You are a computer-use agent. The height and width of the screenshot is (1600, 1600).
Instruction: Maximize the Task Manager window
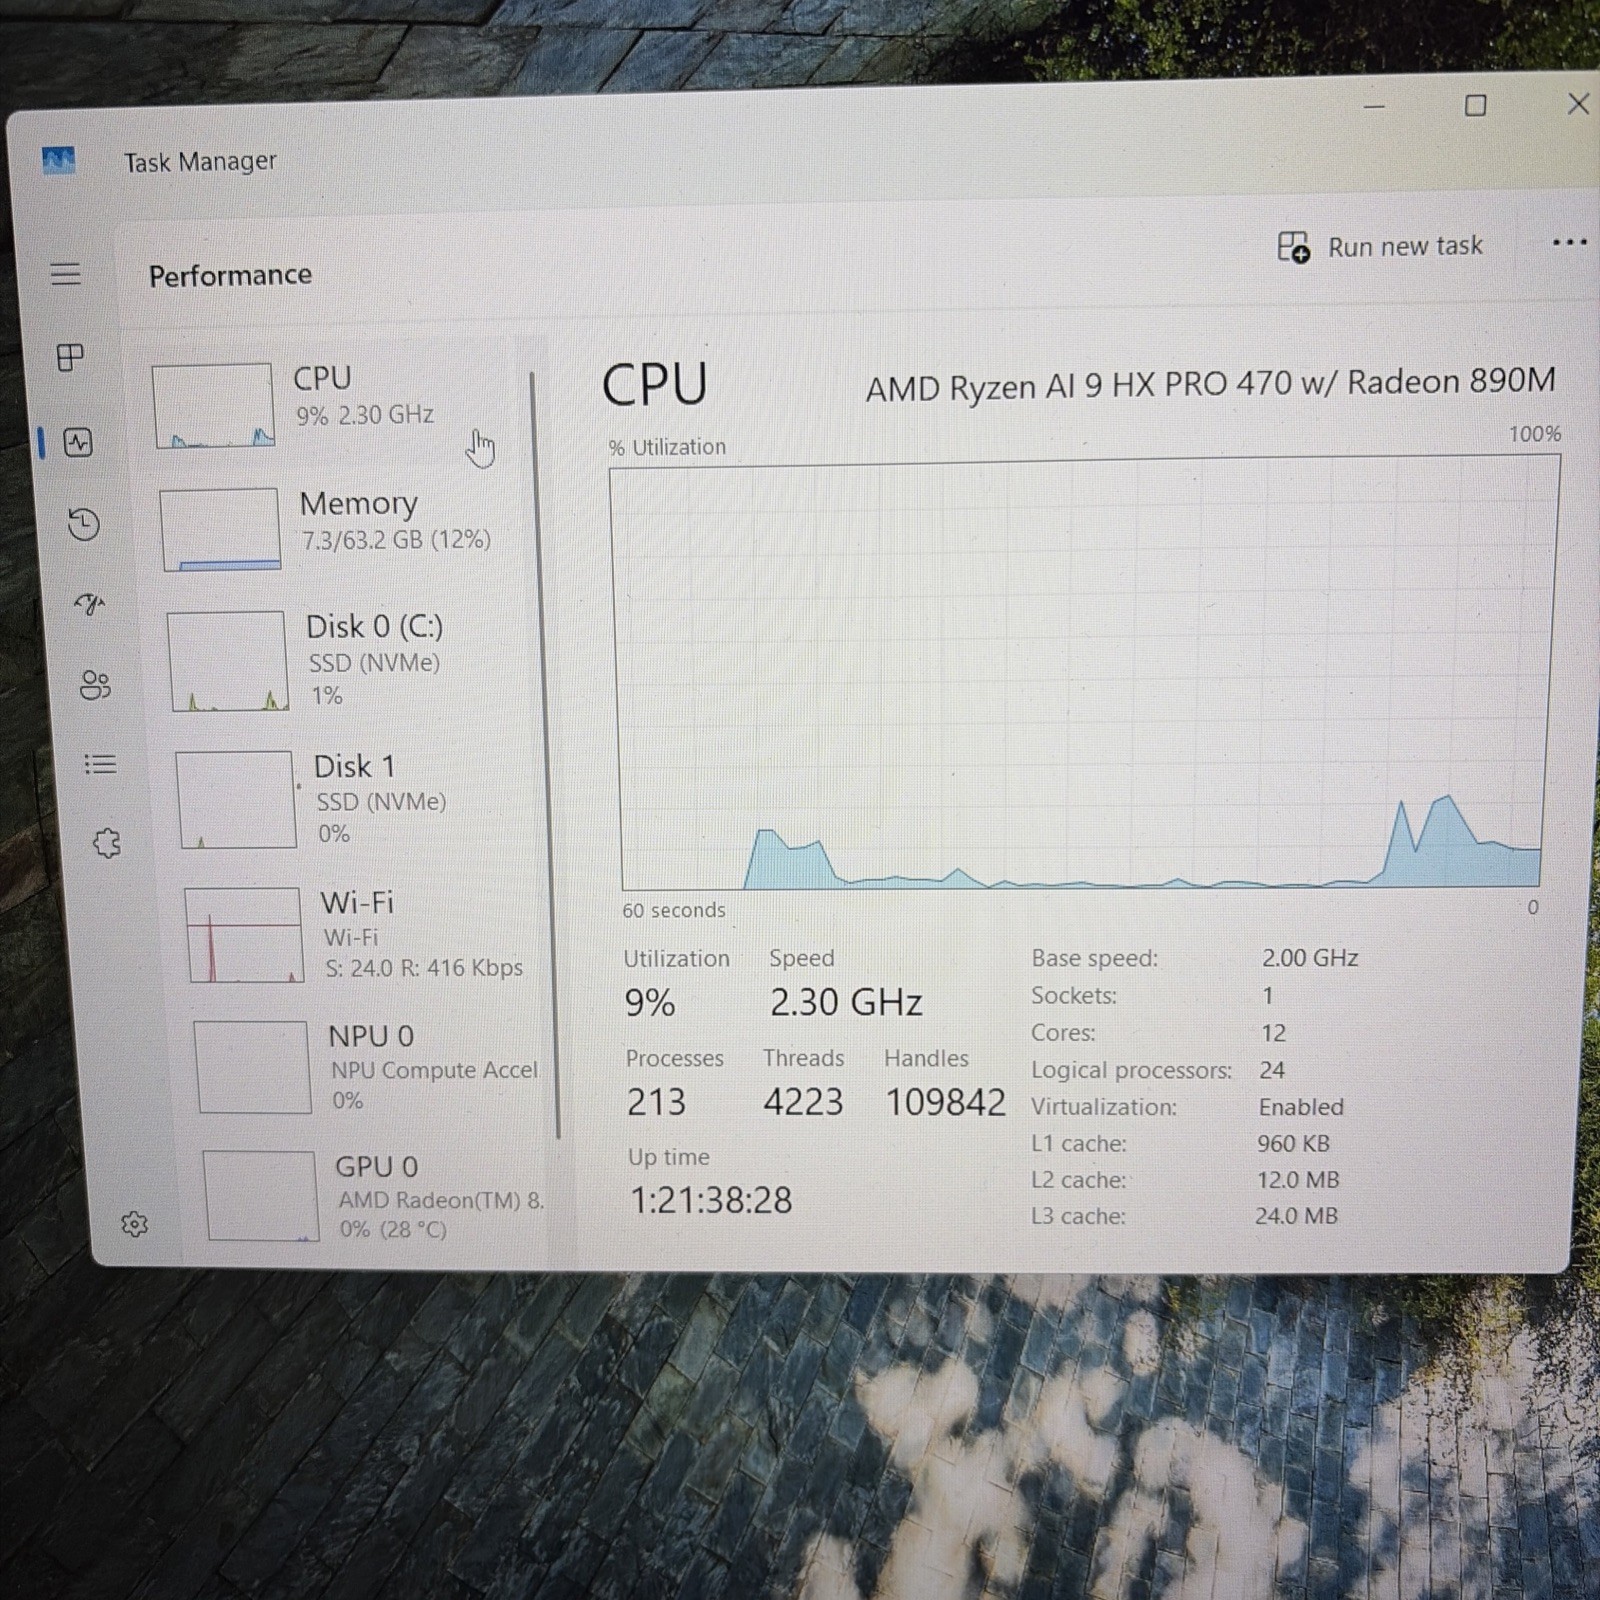tap(1475, 105)
